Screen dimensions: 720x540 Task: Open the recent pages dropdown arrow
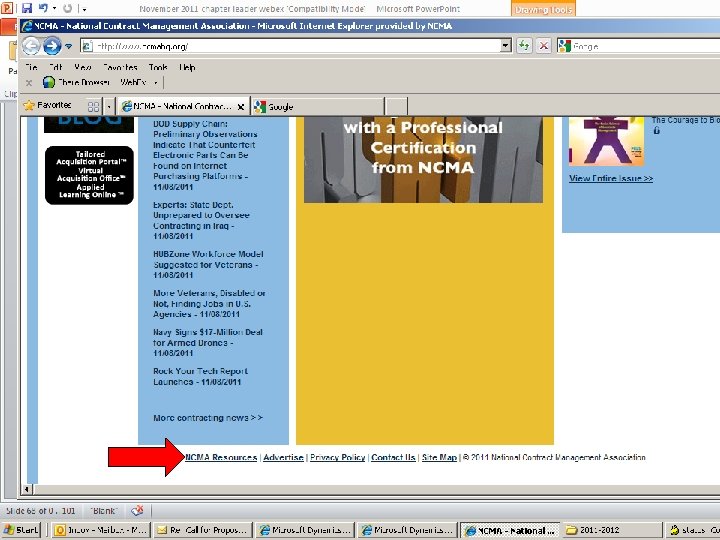[x=68, y=46]
